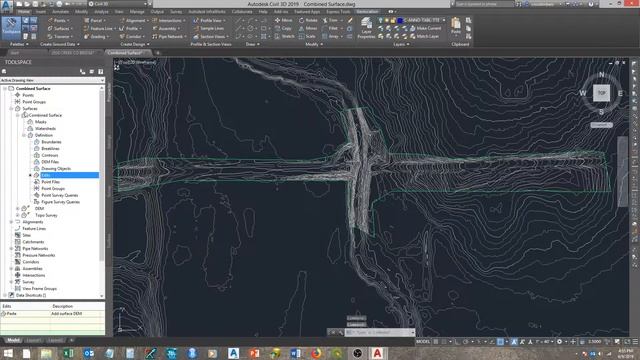Viewport: 640px width, 360px height.
Task: Toggle current layer freeze sun icon
Action: (x=387, y=20)
